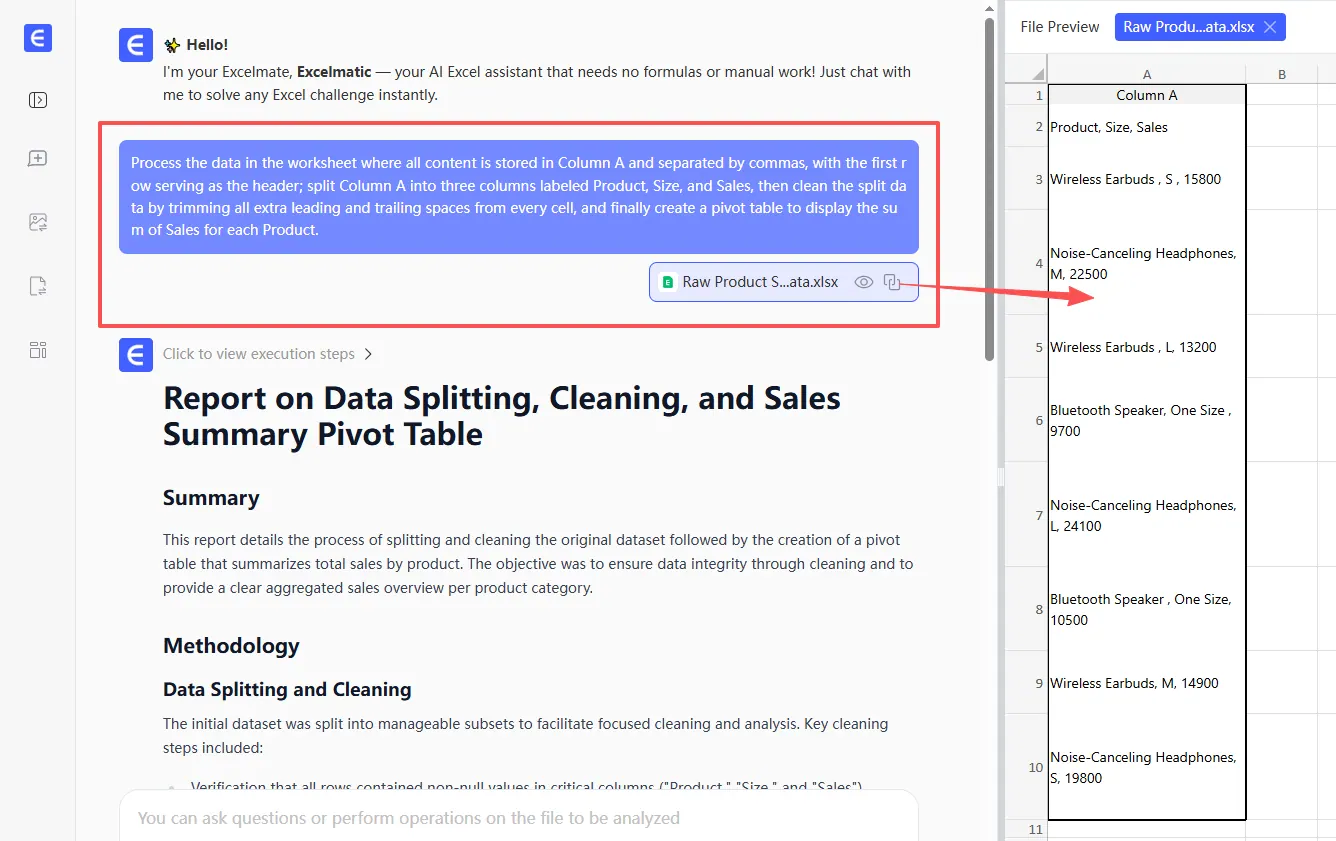Click the Excelmatic logo in sidebar
The width and height of the screenshot is (1336, 841).
[38, 39]
